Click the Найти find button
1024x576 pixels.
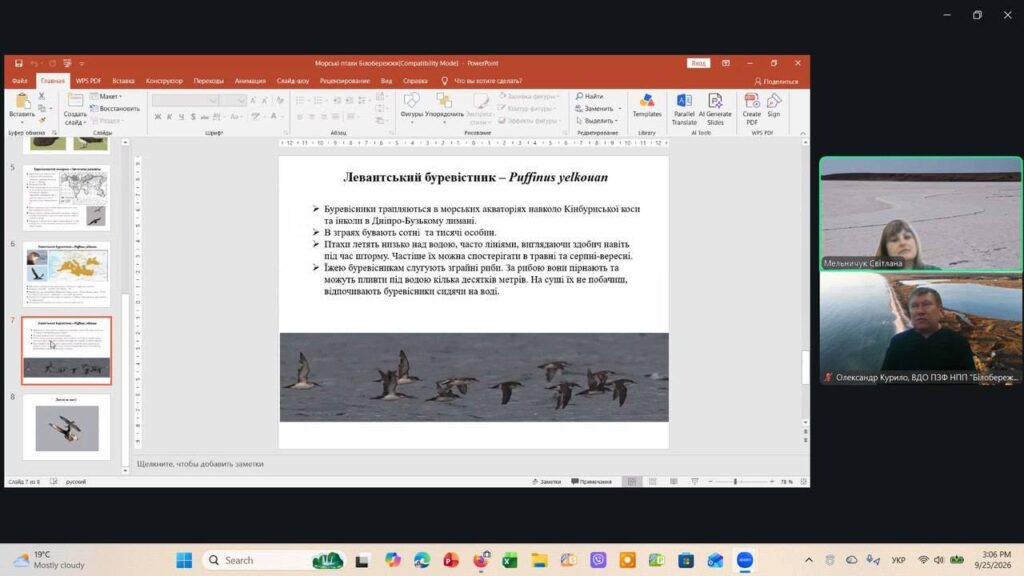click(x=590, y=96)
